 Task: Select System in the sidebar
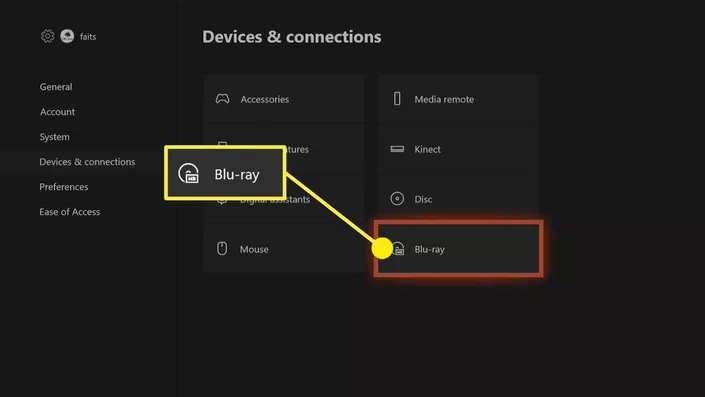point(54,137)
